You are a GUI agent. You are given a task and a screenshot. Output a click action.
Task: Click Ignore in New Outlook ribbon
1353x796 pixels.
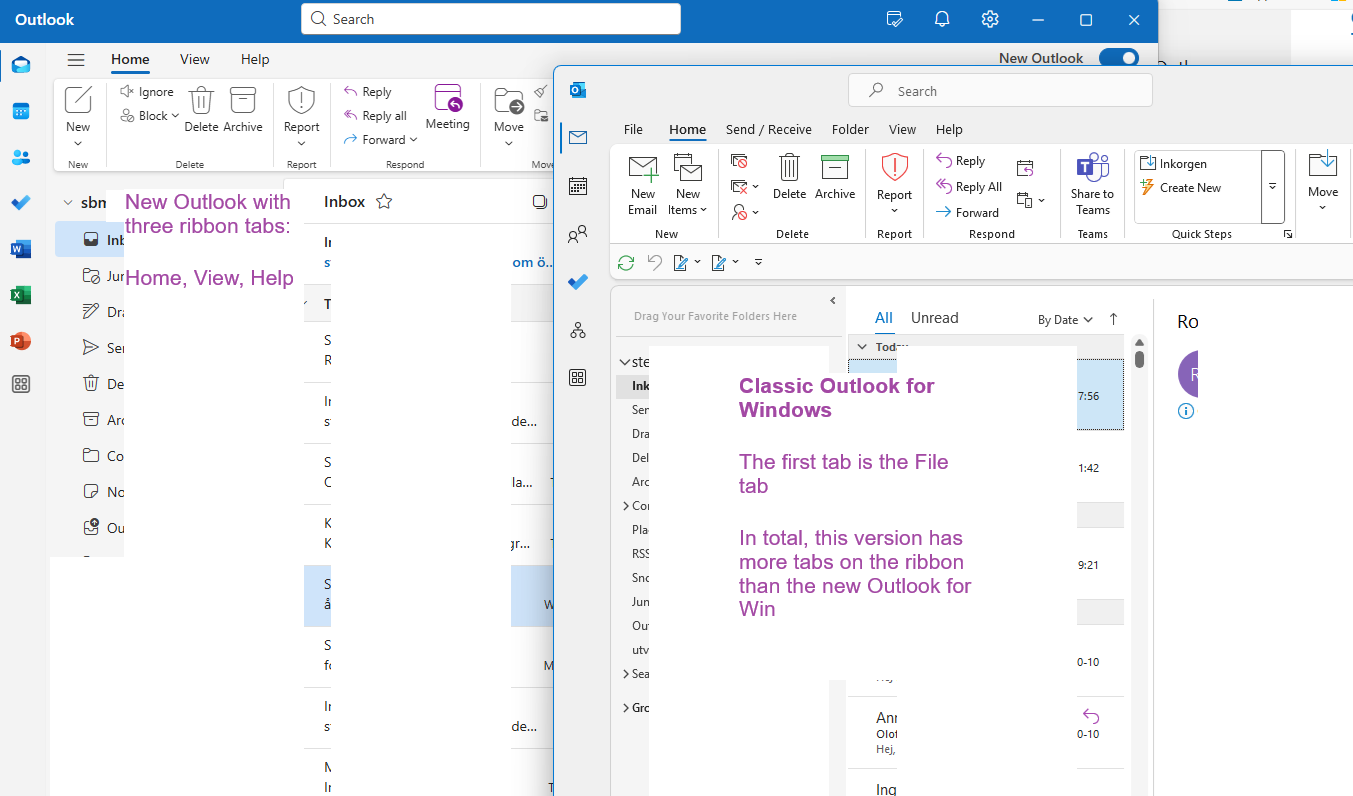pyautogui.click(x=146, y=92)
